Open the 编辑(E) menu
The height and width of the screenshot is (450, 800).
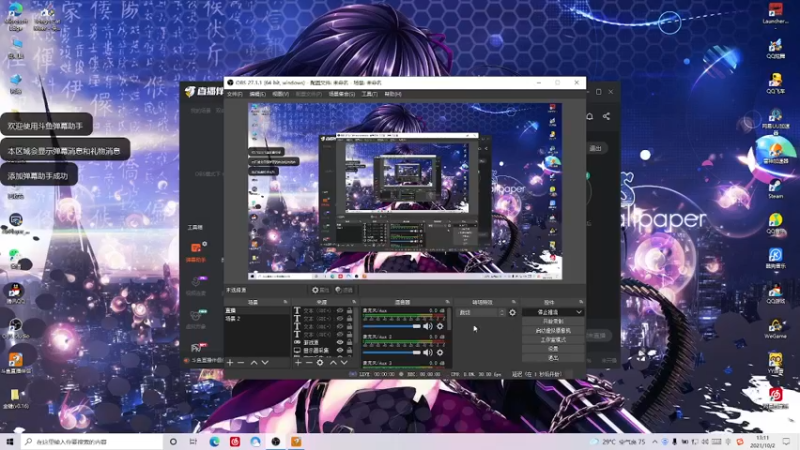click(257, 94)
